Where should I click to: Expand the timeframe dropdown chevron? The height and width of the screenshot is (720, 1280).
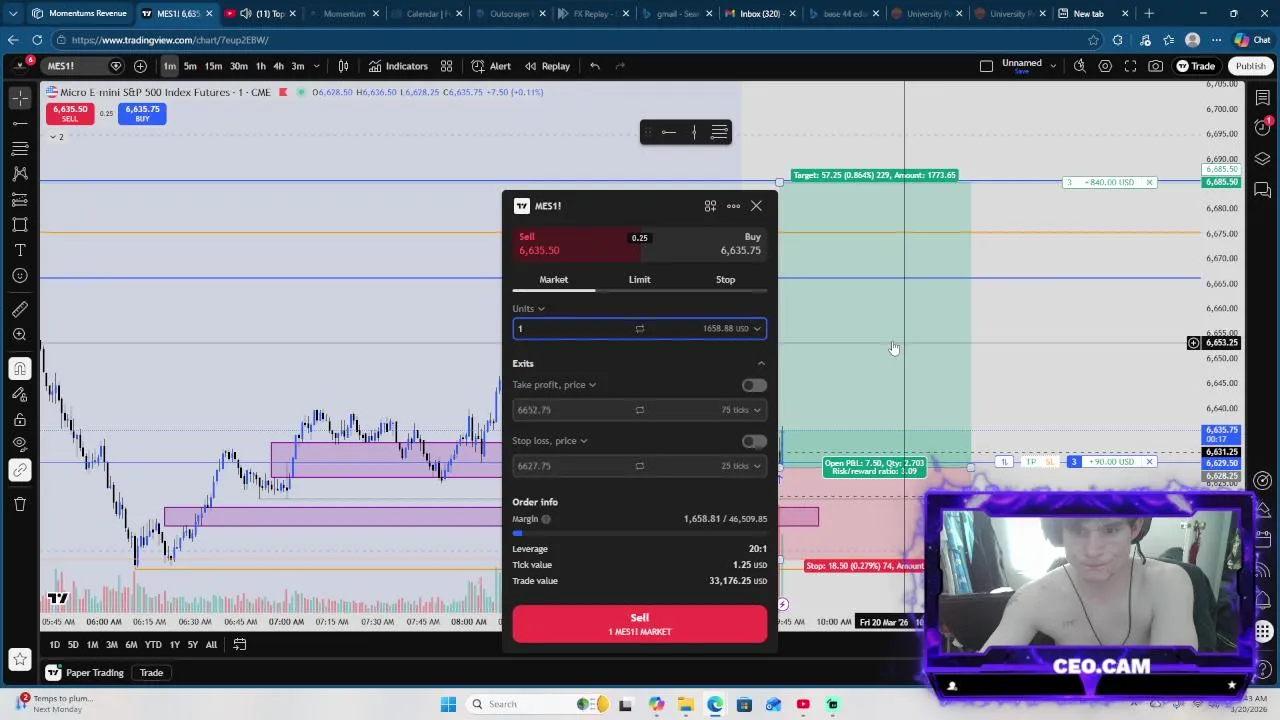coord(316,66)
